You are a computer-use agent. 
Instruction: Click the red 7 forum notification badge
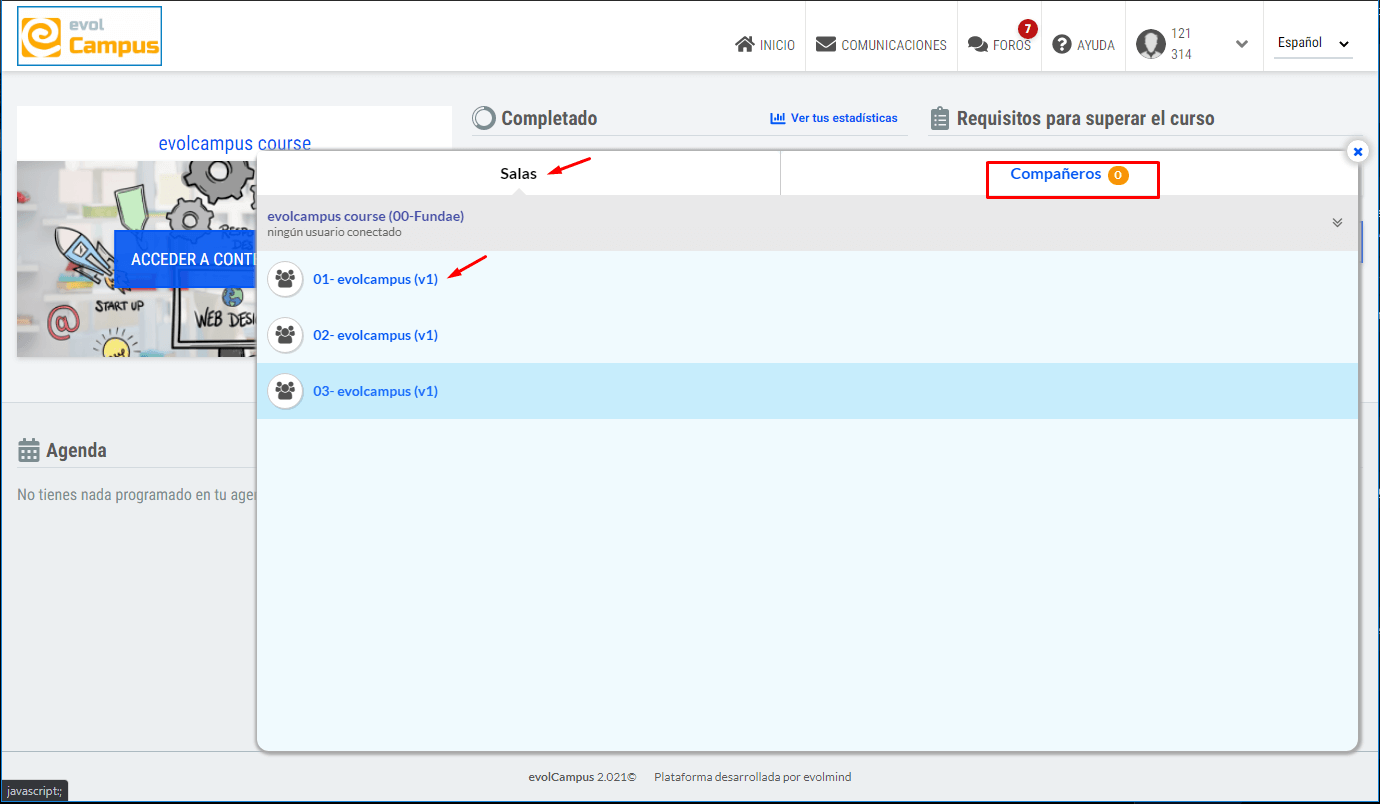click(1027, 28)
